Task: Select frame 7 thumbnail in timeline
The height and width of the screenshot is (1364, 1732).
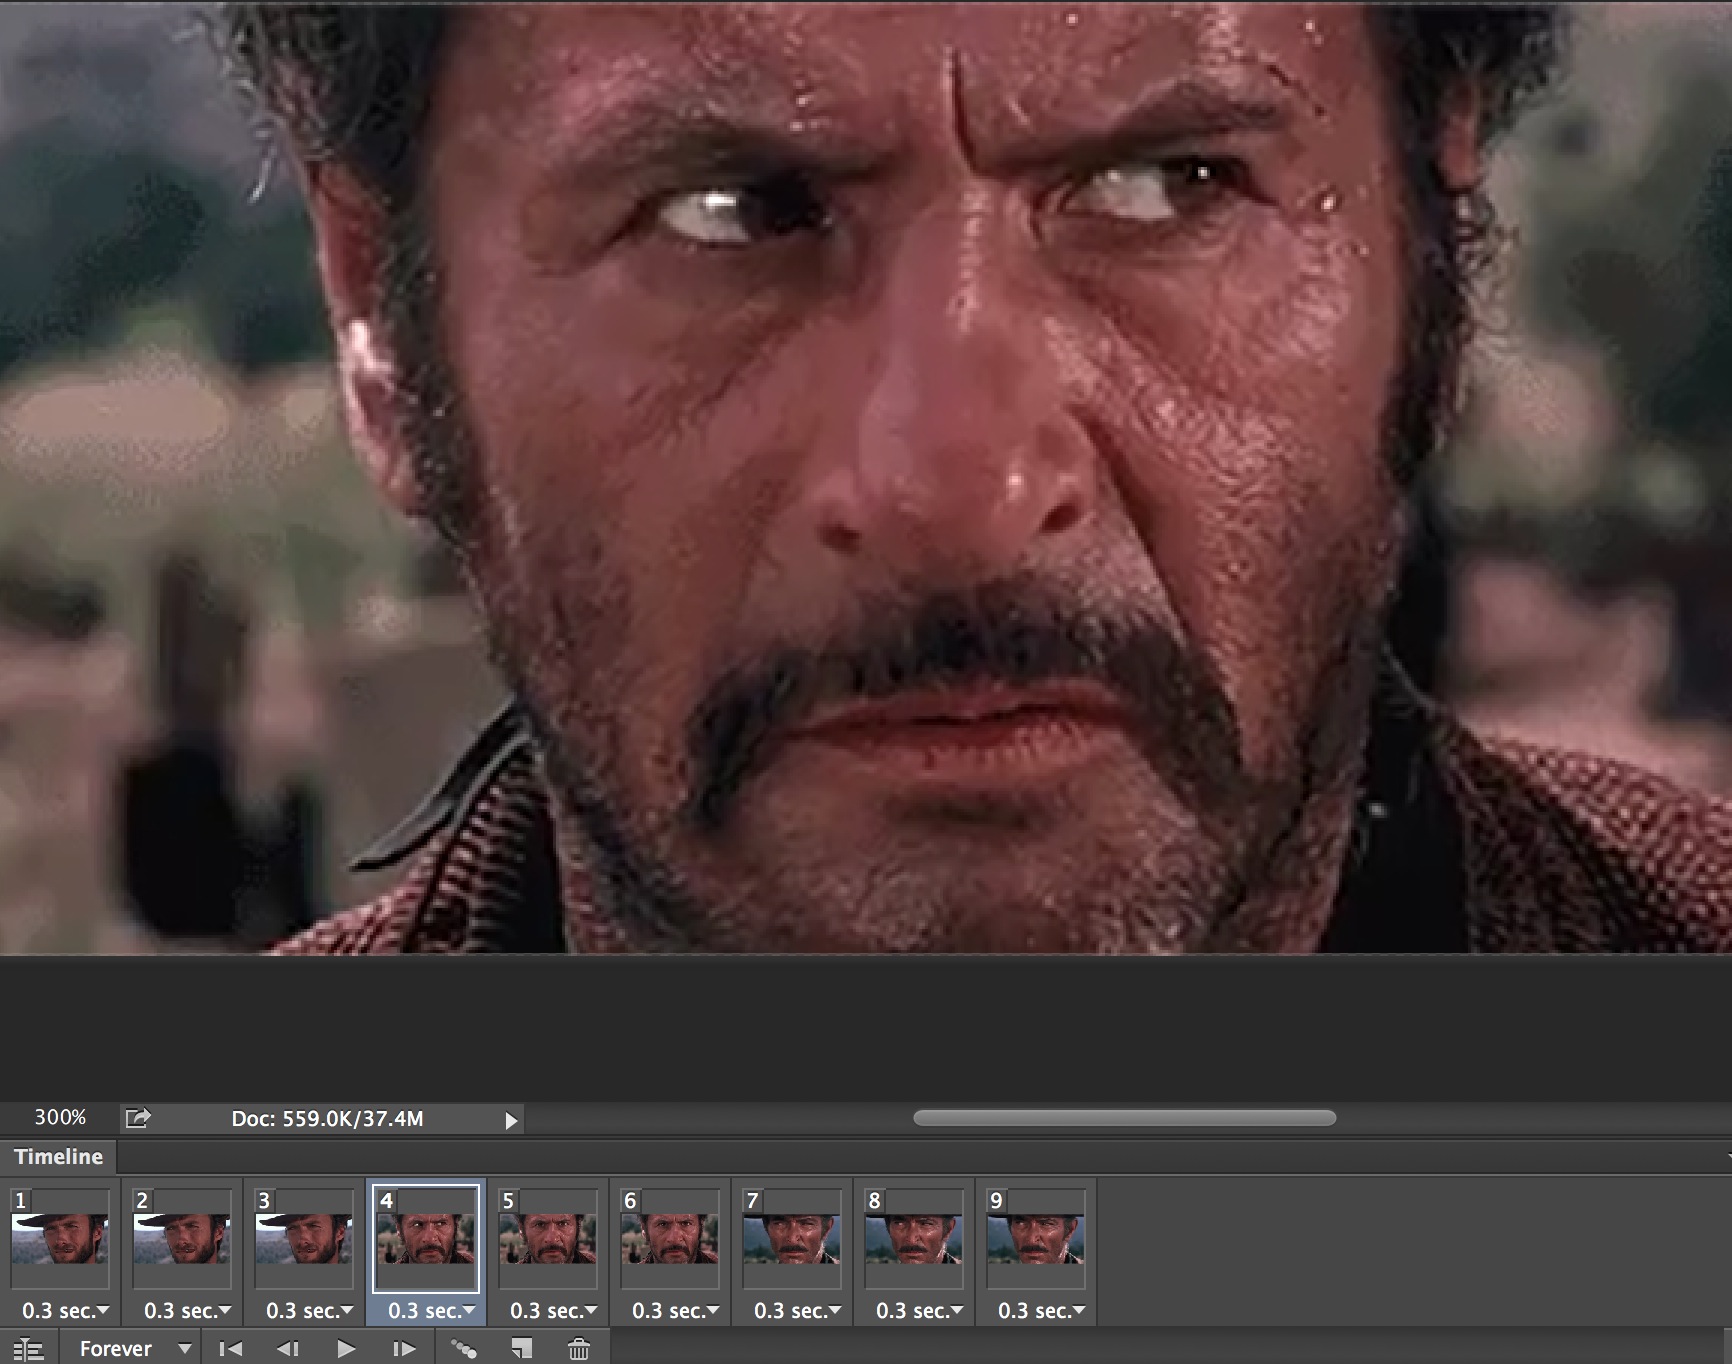Action: point(792,1240)
